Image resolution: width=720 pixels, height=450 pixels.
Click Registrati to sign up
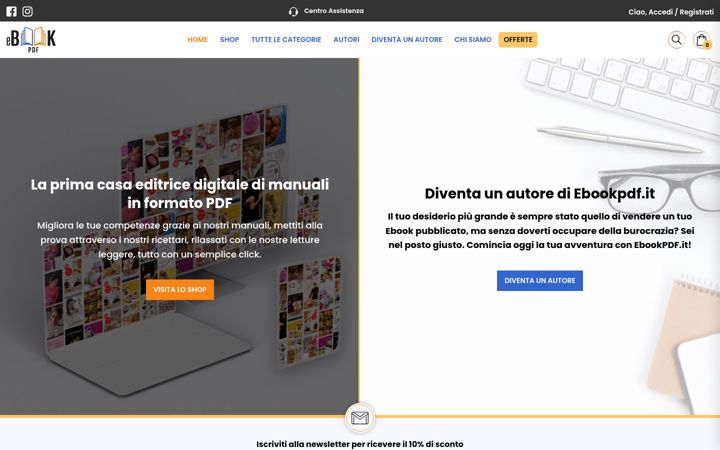coord(697,12)
